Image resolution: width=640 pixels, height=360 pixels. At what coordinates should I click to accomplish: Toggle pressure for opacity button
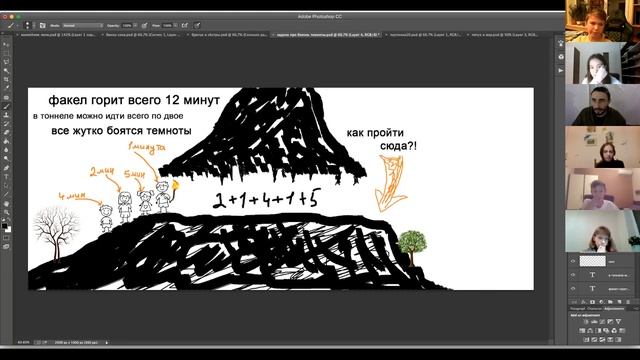pos(144,25)
